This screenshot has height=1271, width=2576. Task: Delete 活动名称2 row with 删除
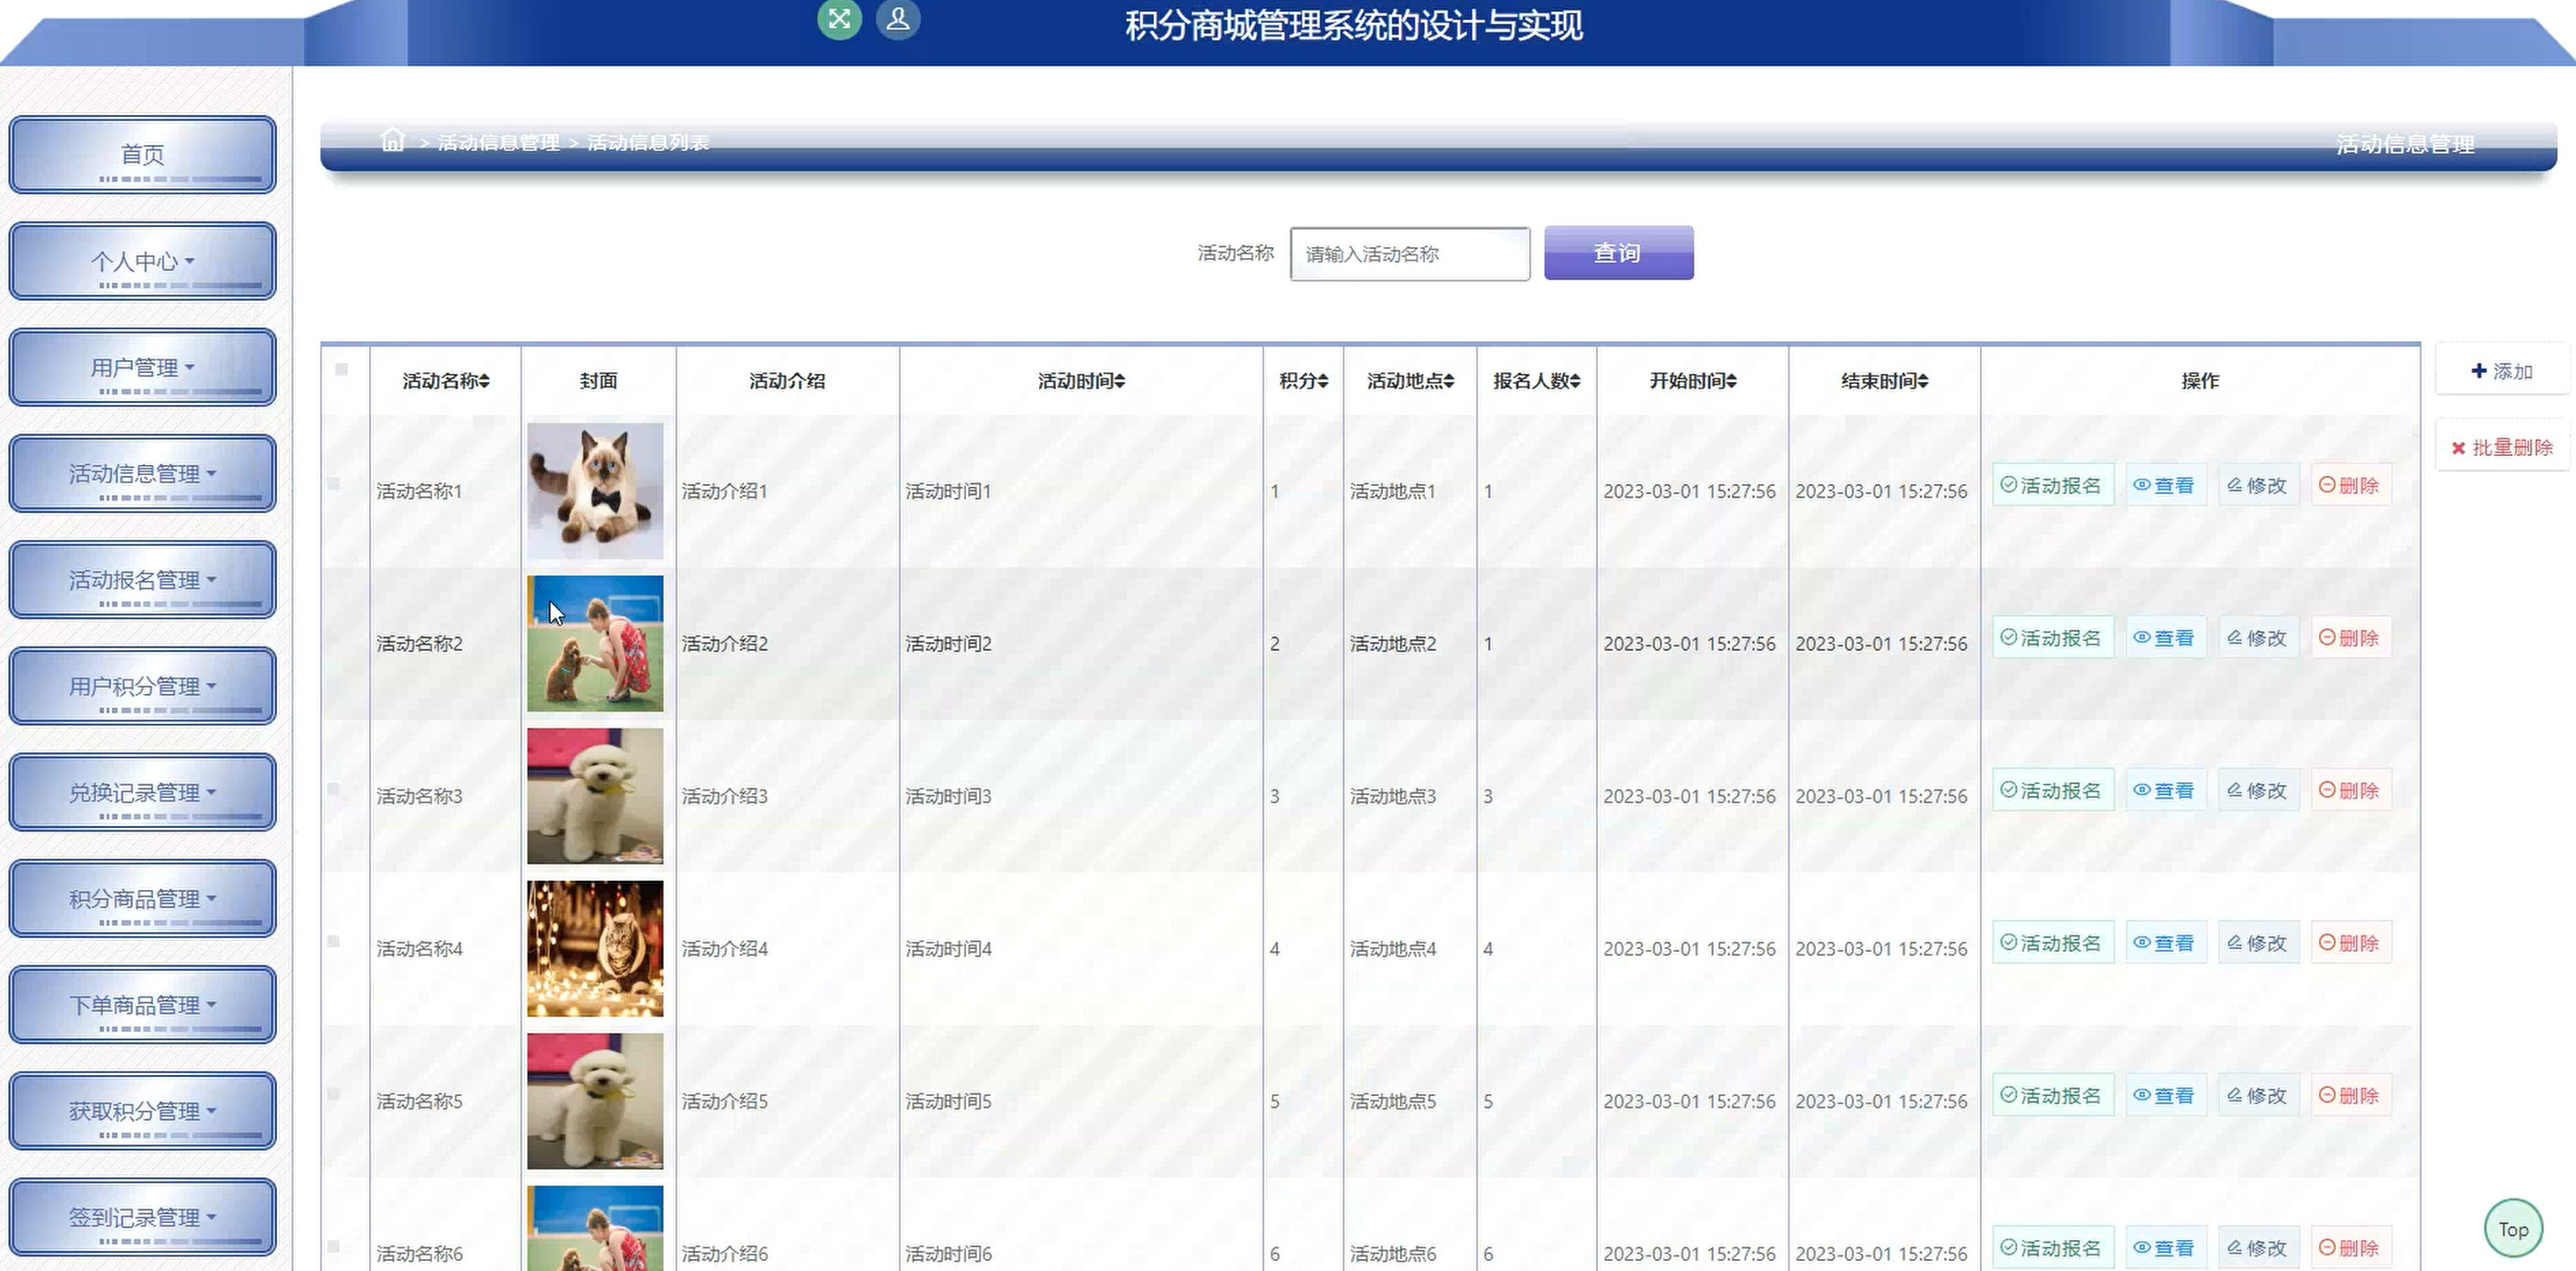2350,638
